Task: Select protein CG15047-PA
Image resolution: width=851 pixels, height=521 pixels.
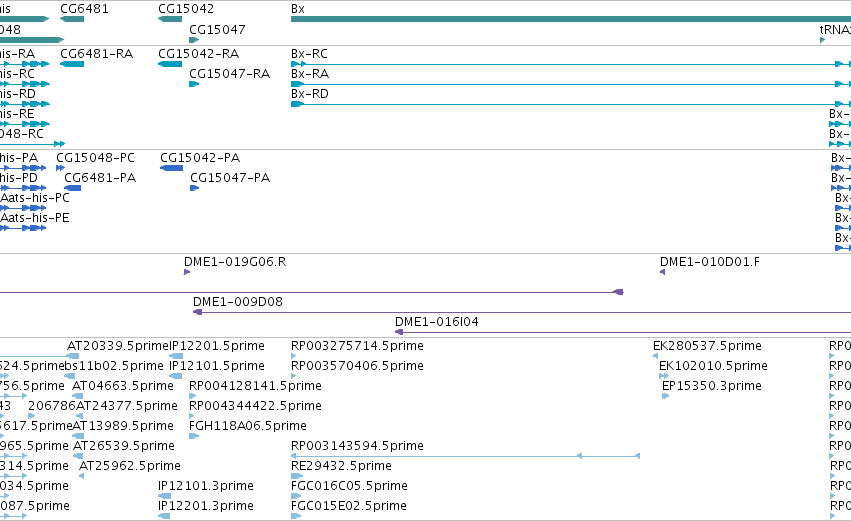Action: click(230, 178)
